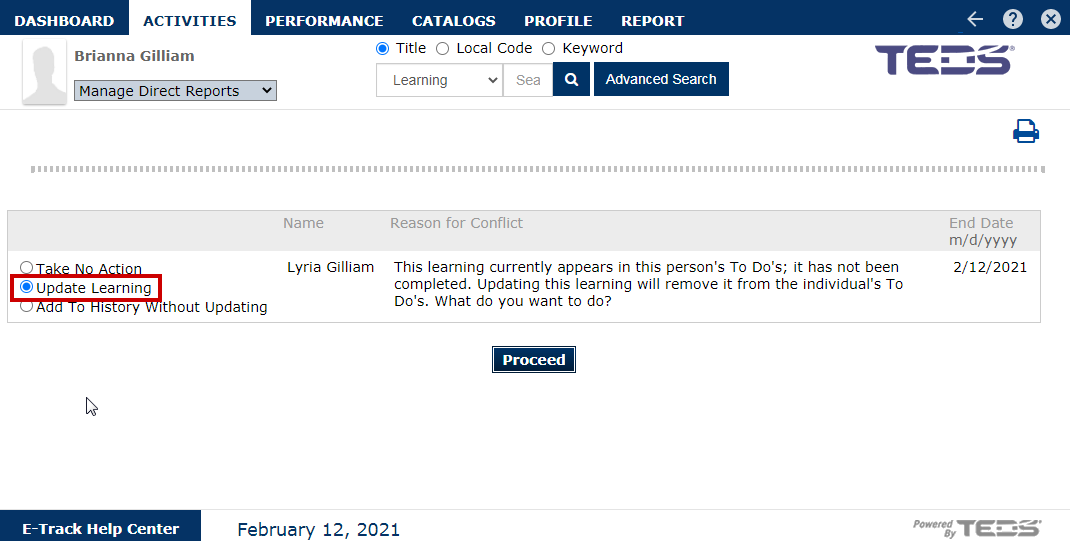The width and height of the screenshot is (1070, 541).
Task: Click the TEDS logo at top right
Action: 944,60
